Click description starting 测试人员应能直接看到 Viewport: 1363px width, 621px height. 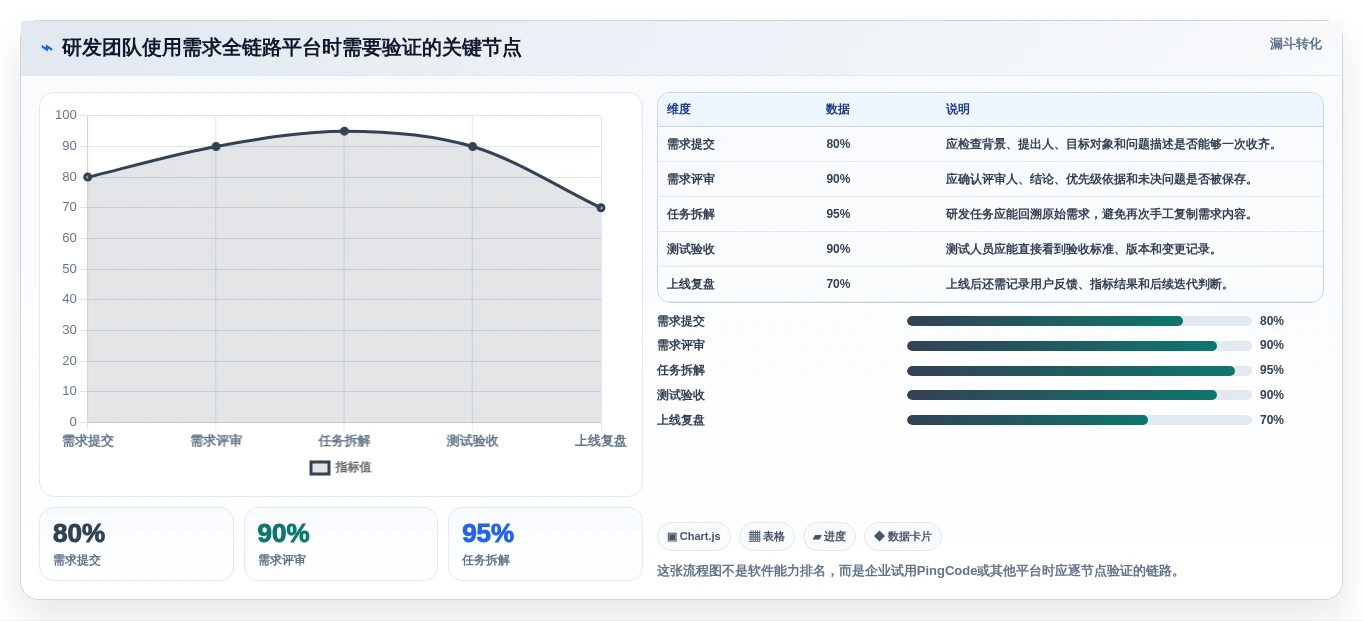[x=1082, y=249]
